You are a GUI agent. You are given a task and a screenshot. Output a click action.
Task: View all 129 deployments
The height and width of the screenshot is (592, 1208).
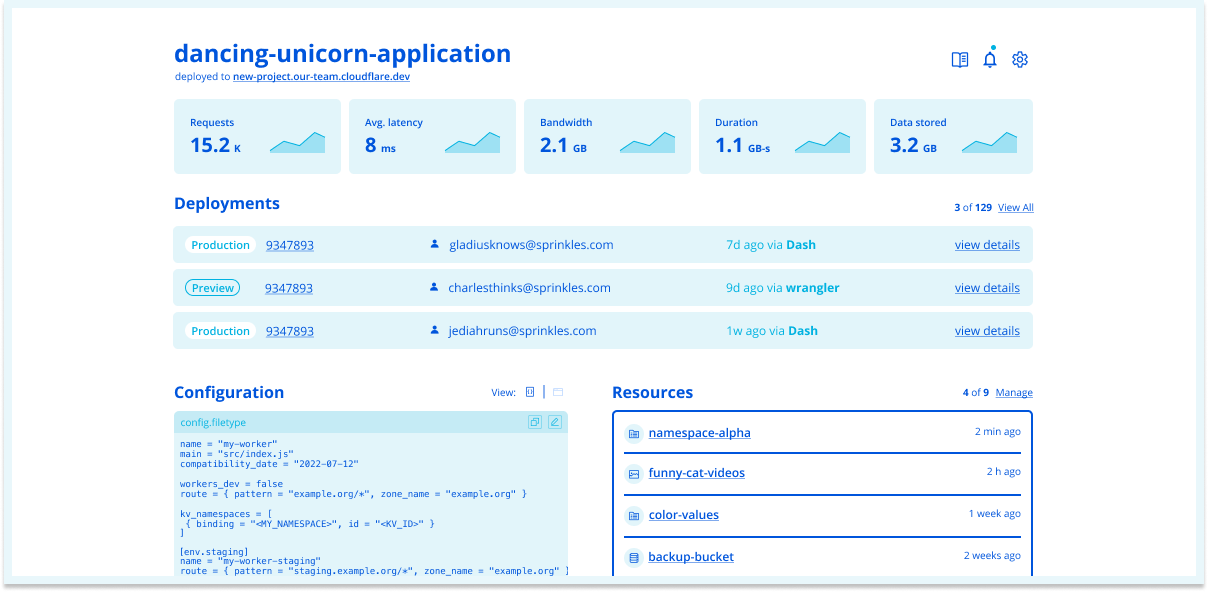tap(1015, 208)
